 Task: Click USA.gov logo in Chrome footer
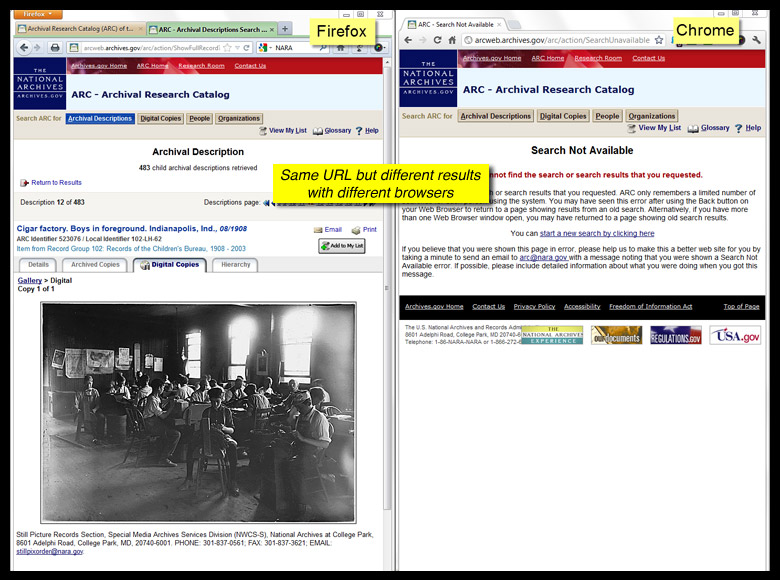coord(735,335)
